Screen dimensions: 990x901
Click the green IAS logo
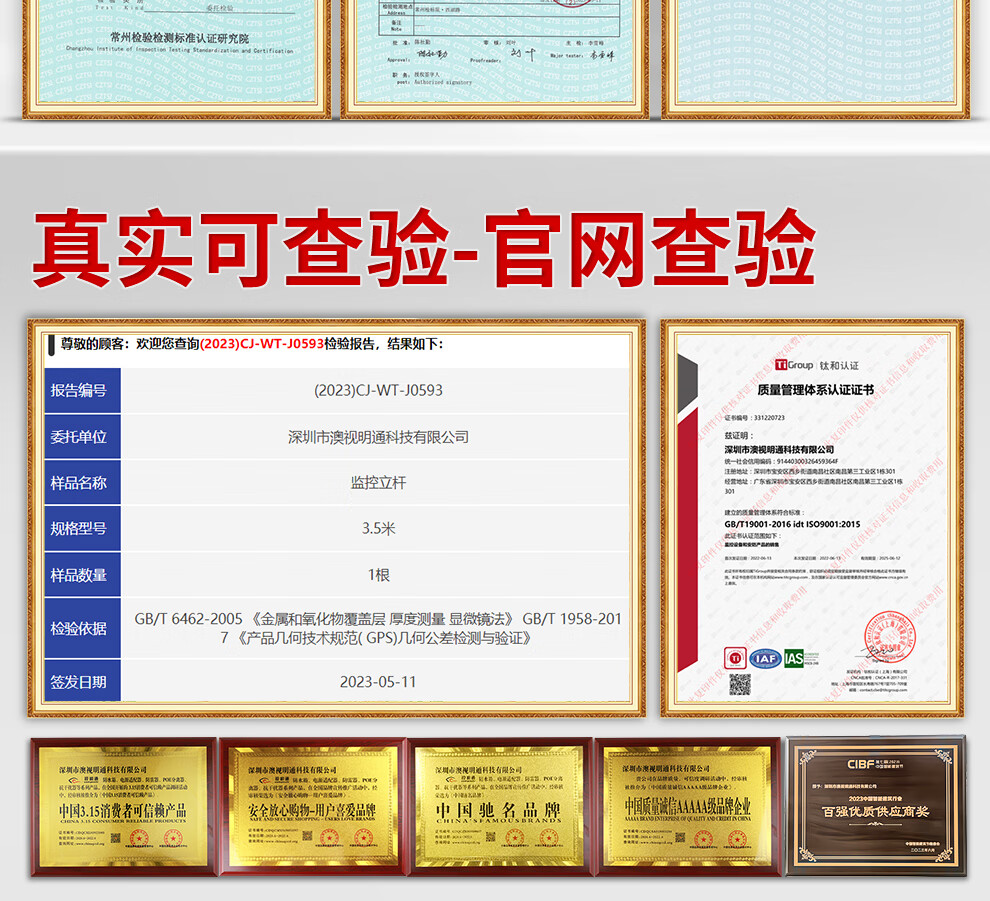(x=793, y=657)
